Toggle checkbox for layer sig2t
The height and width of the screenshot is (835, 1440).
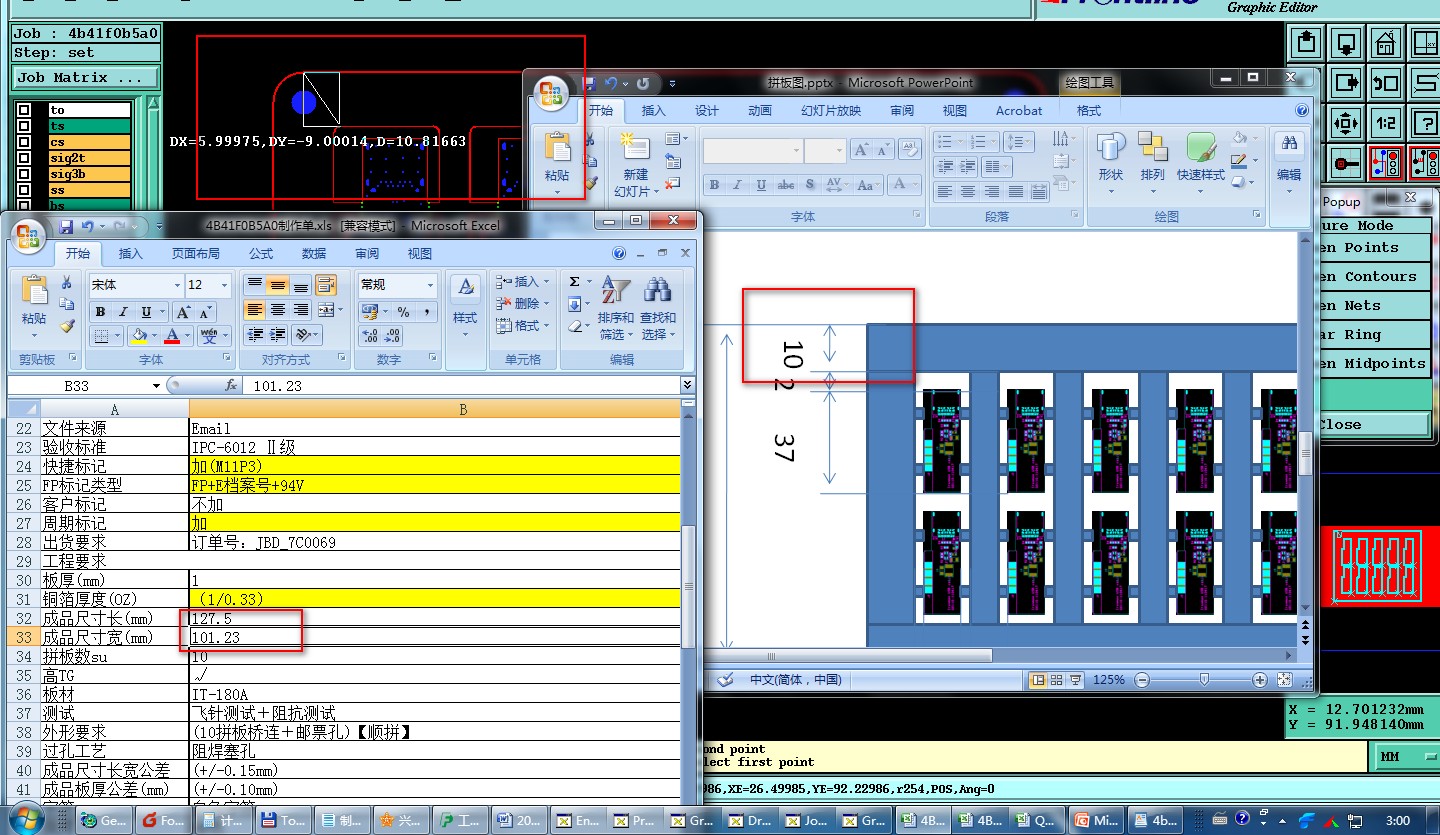tap(24, 158)
